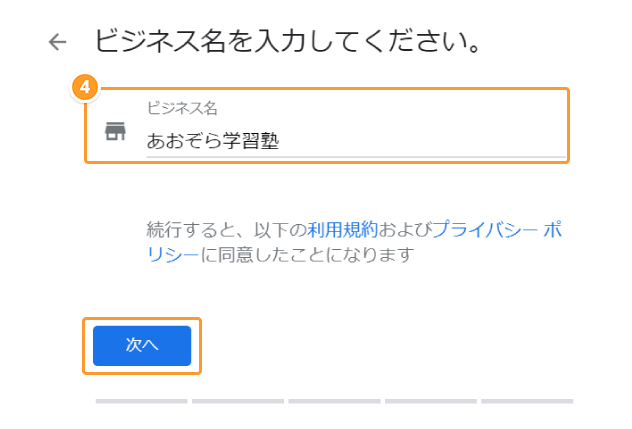Click the small ビジネス名 field label
Image resolution: width=632 pixels, height=429 pixels.
pos(182,108)
